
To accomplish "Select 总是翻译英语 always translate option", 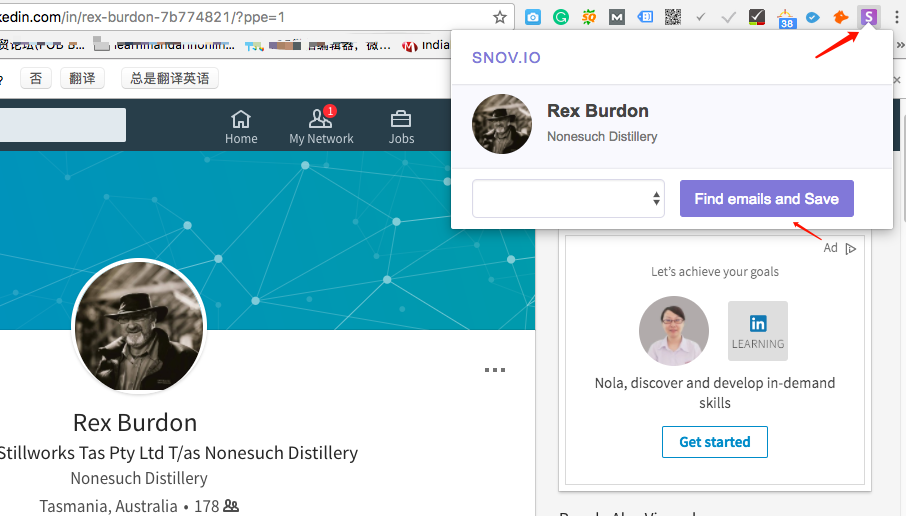I will click(169, 78).
